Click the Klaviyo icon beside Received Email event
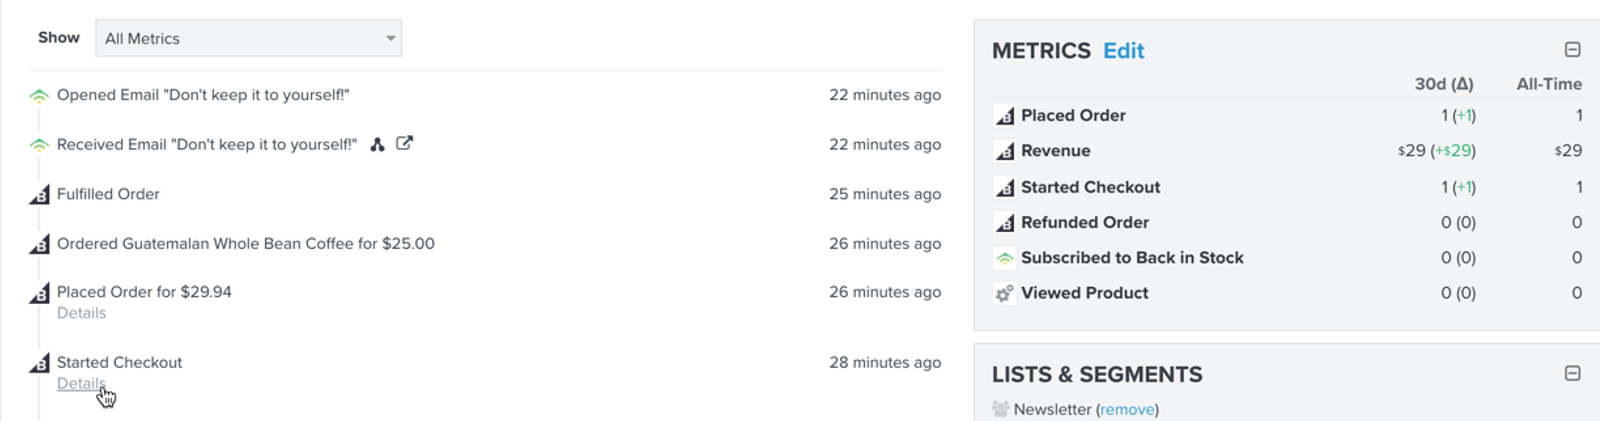This screenshot has width=1600, height=421. click(39, 145)
